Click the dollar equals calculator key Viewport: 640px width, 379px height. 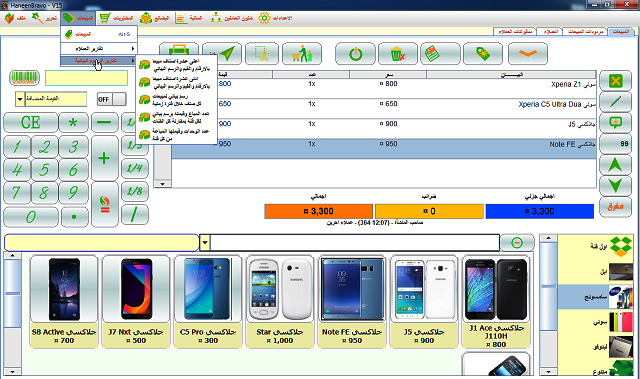pyautogui.click(x=104, y=204)
